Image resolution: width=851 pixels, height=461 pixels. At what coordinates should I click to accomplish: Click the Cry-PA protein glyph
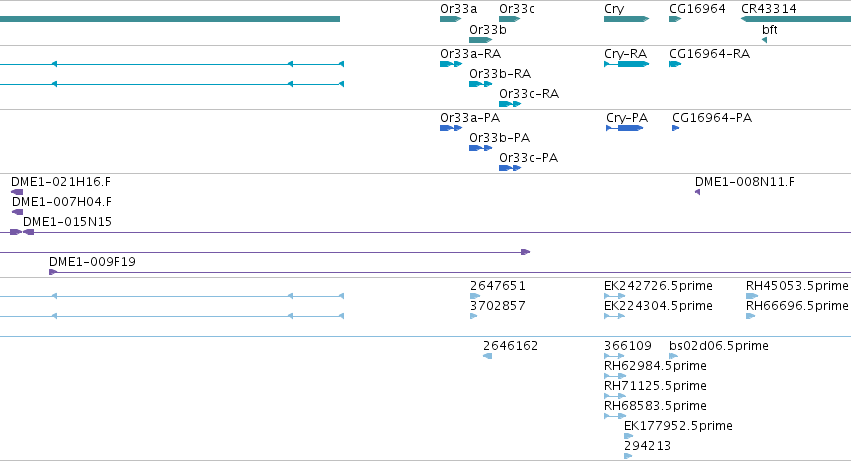(625, 129)
